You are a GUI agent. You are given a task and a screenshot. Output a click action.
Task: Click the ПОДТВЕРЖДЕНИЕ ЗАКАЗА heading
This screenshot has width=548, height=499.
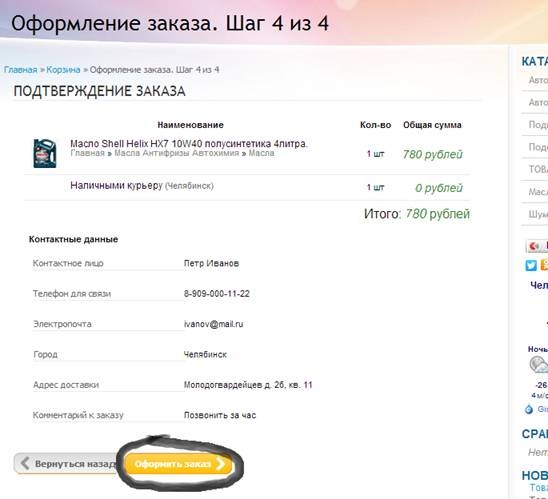tap(99, 91)
